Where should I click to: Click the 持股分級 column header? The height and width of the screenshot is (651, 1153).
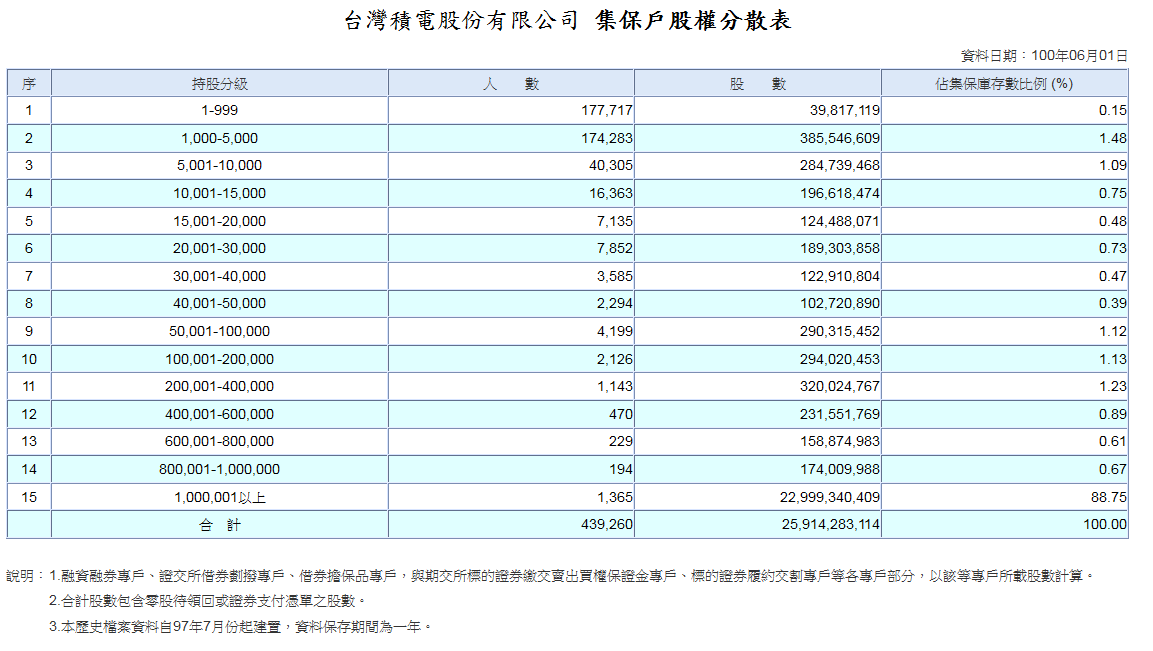219,84
